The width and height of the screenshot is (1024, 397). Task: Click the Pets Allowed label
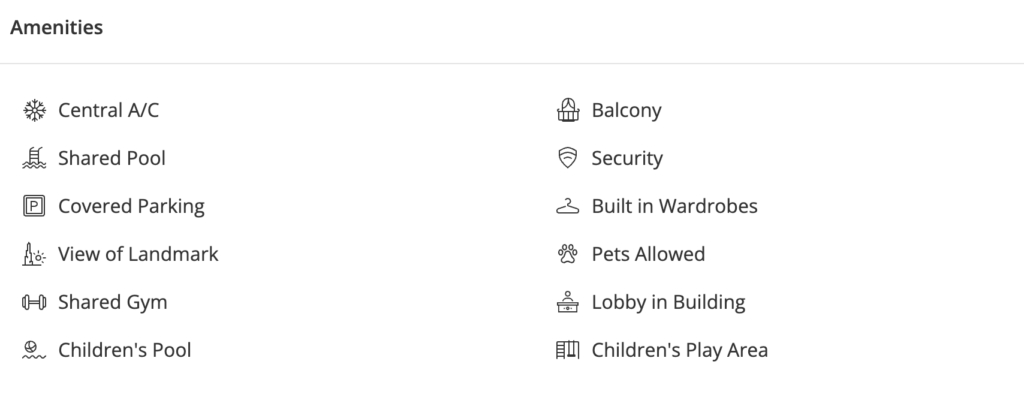click(648, 254)
